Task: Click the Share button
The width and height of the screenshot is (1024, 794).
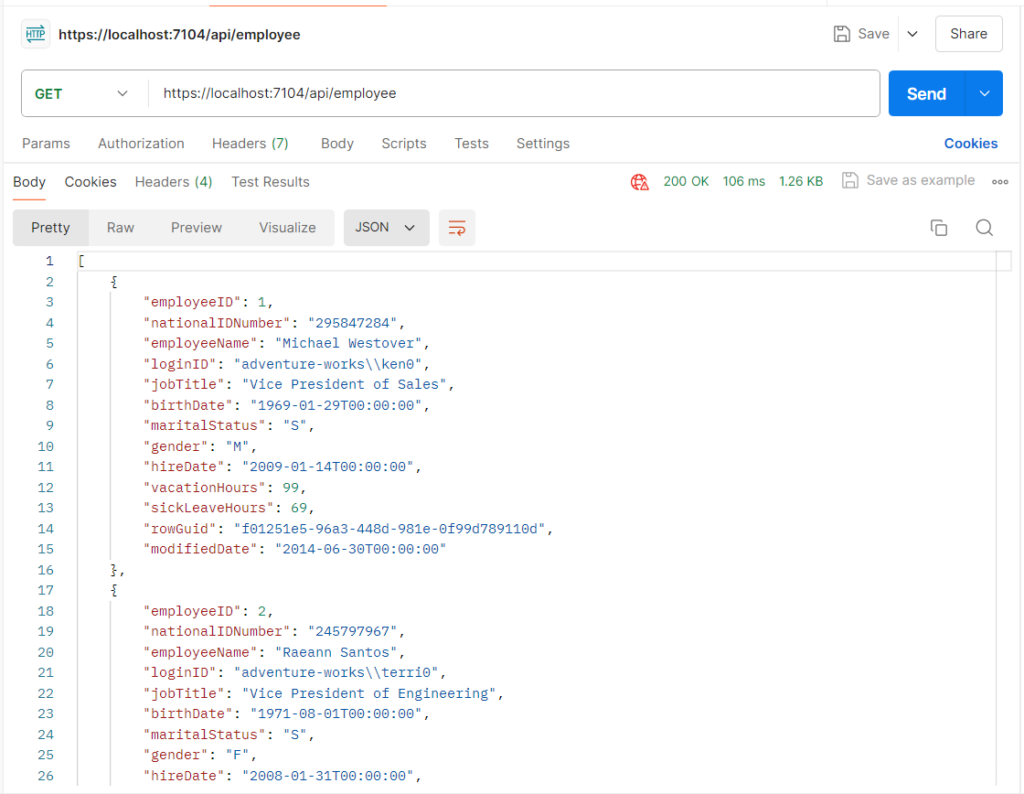Action: 968,34
